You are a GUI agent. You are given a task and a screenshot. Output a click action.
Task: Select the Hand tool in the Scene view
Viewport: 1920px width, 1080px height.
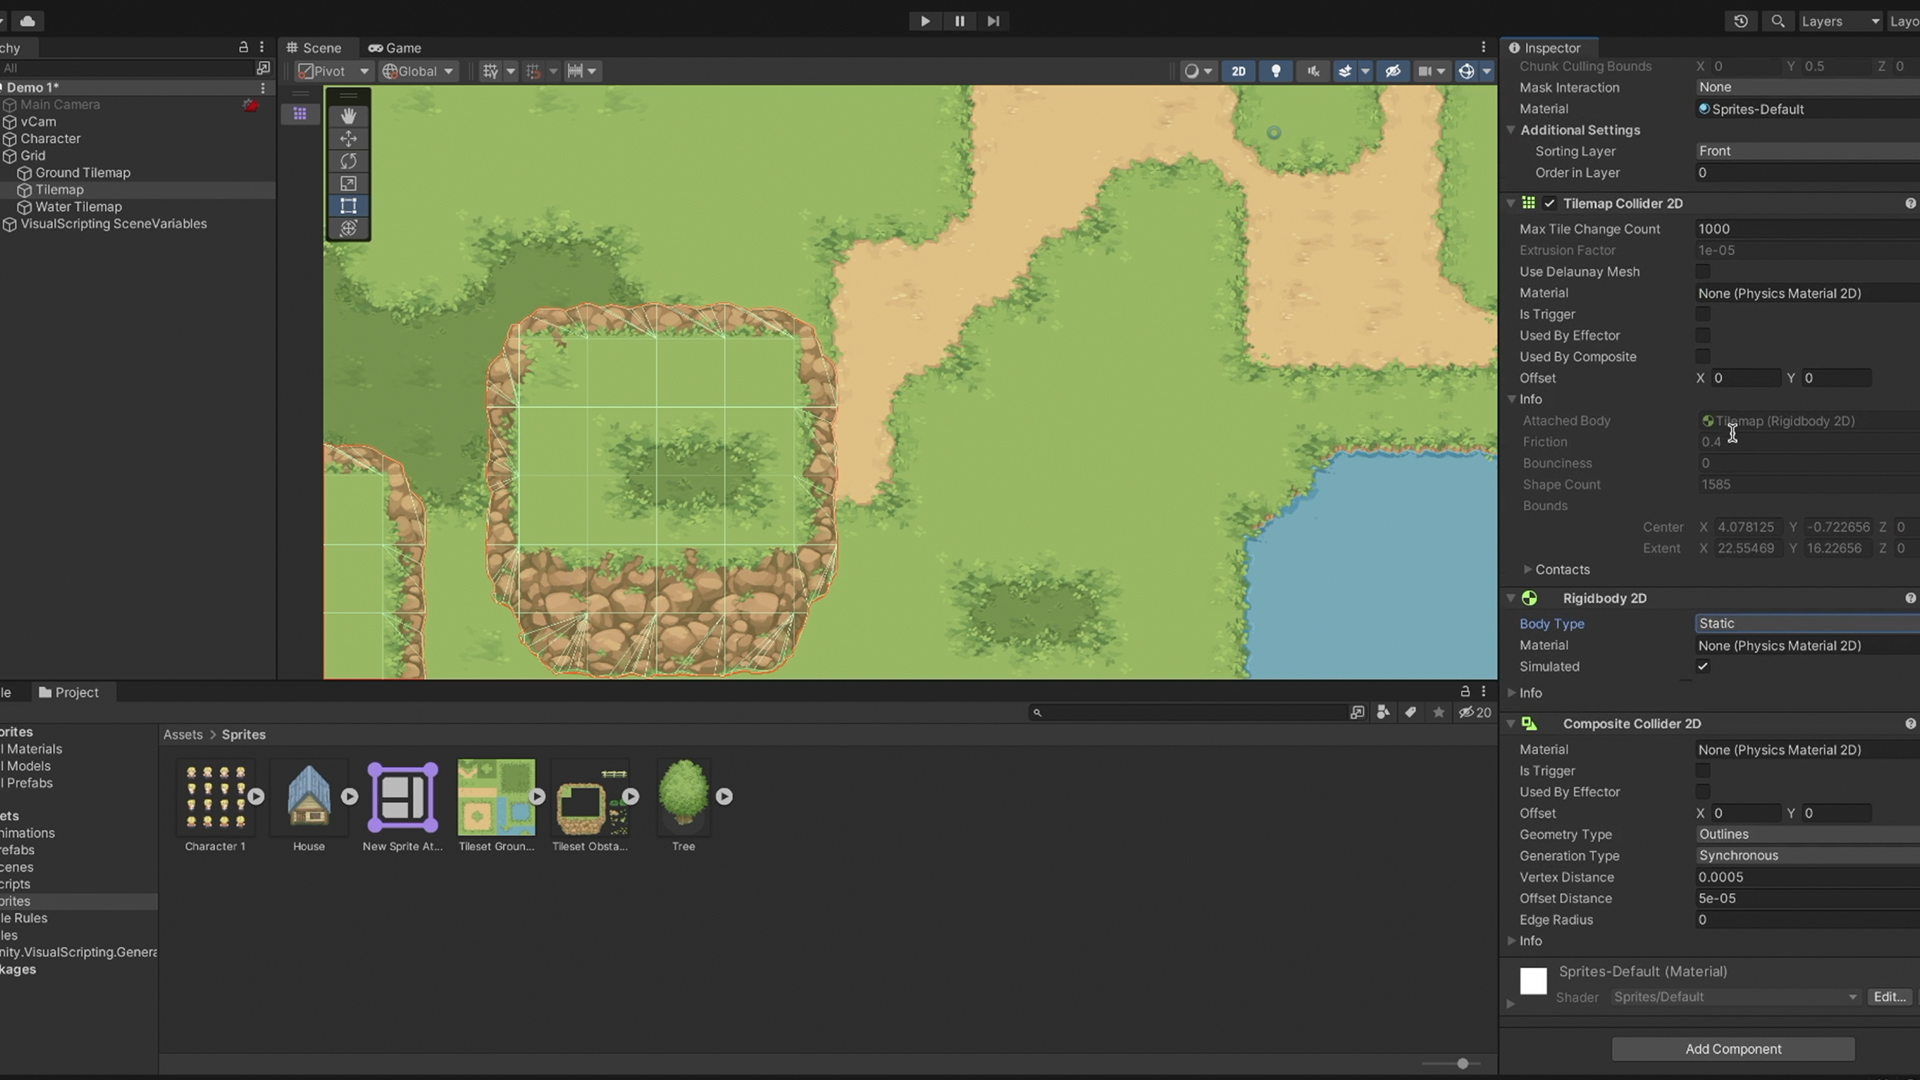click(348, 115)
